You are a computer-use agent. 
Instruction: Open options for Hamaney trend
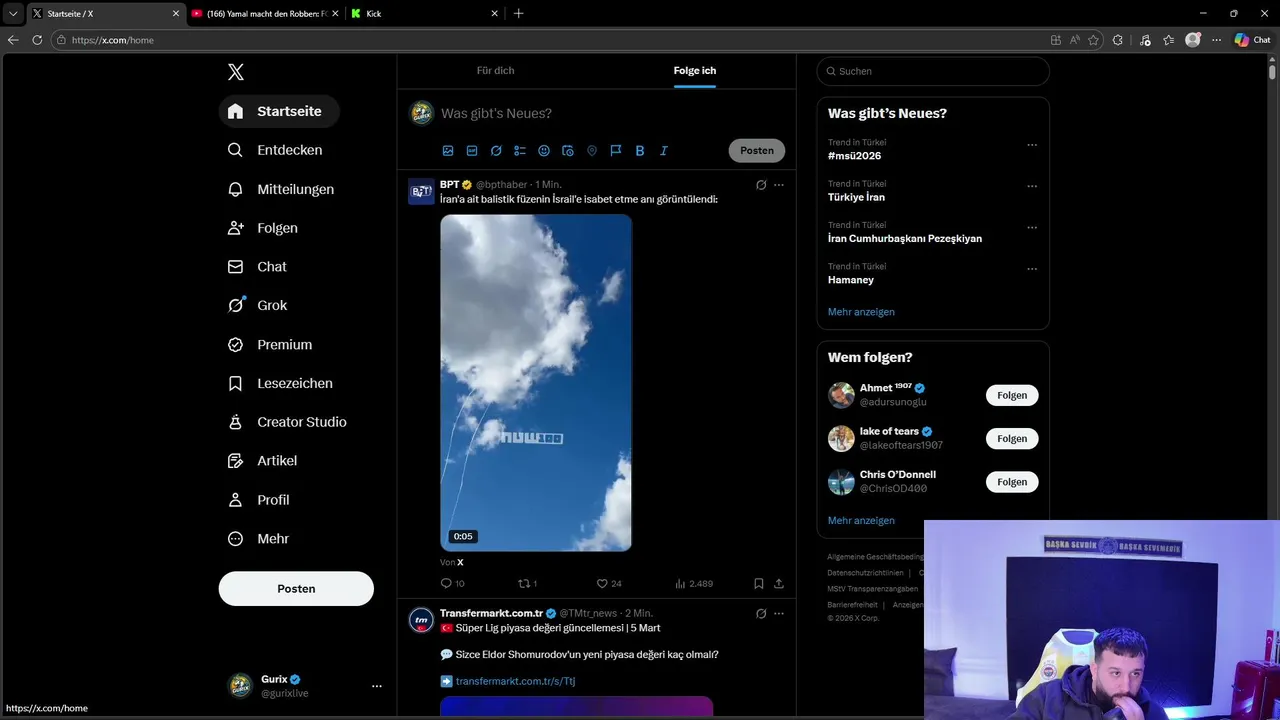pos(1032,269)
